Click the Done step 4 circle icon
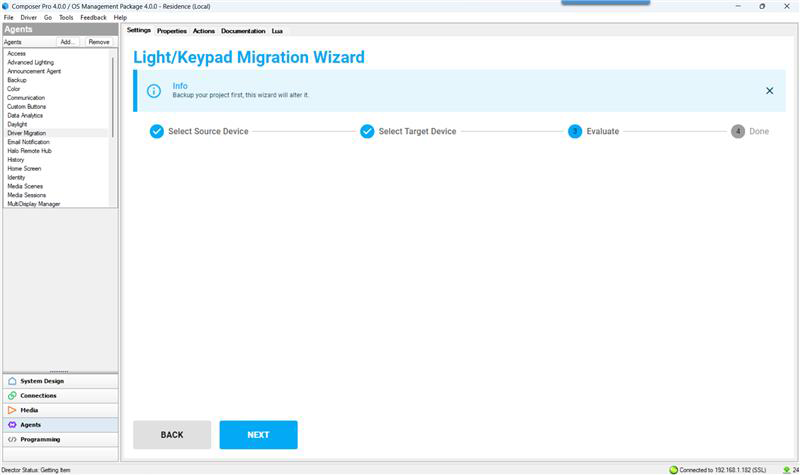Viewport: 800px width, 475px height. (x=738, y=131)
